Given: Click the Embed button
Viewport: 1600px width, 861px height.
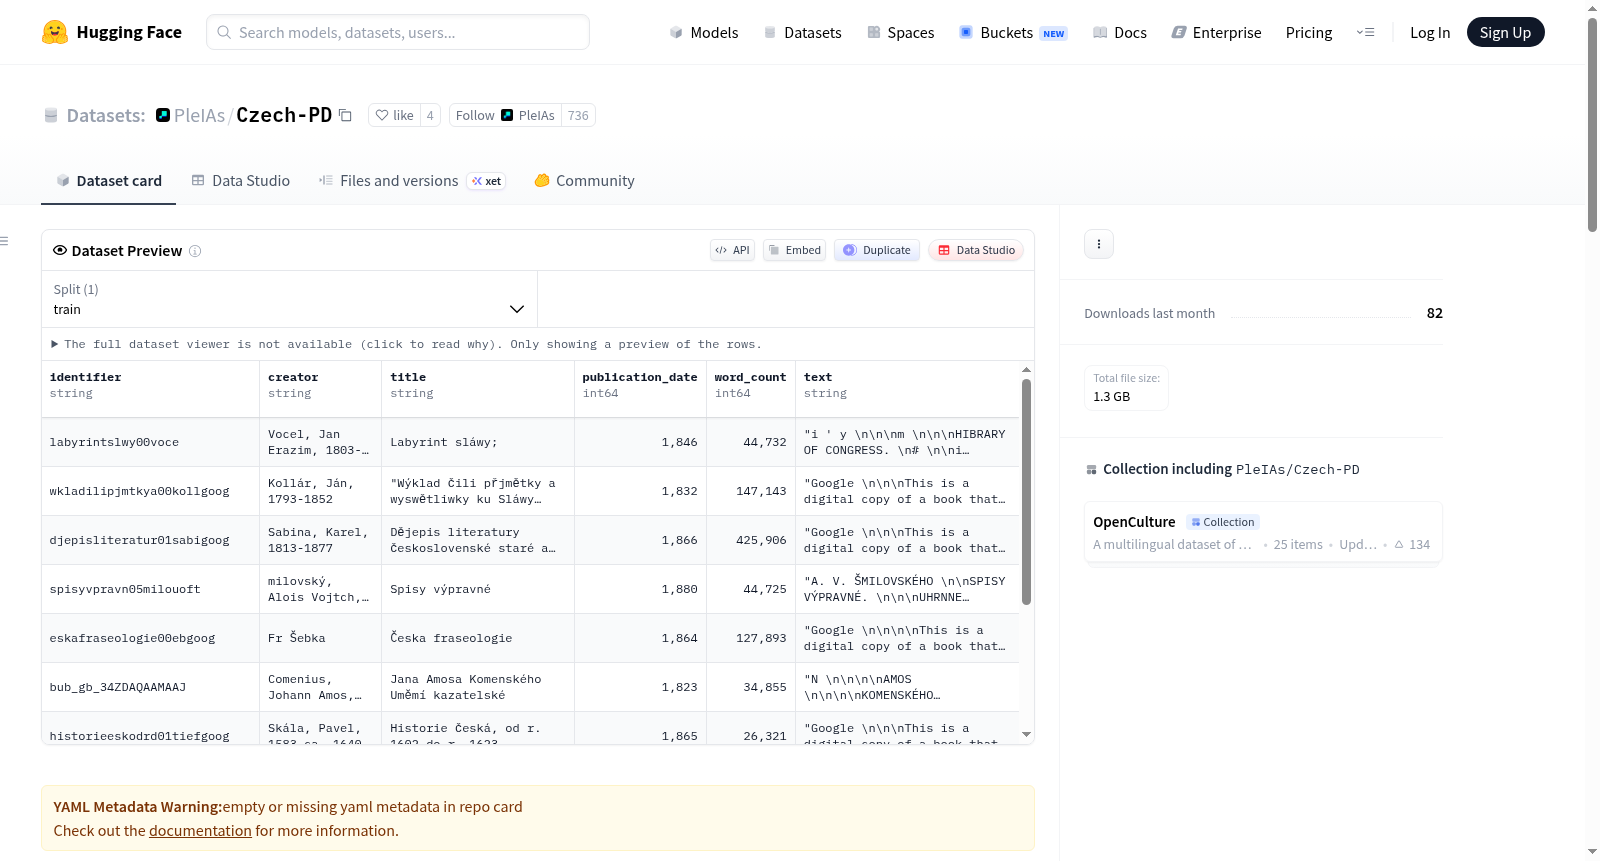Looking at the screenshot, I should tap(795, 250).
